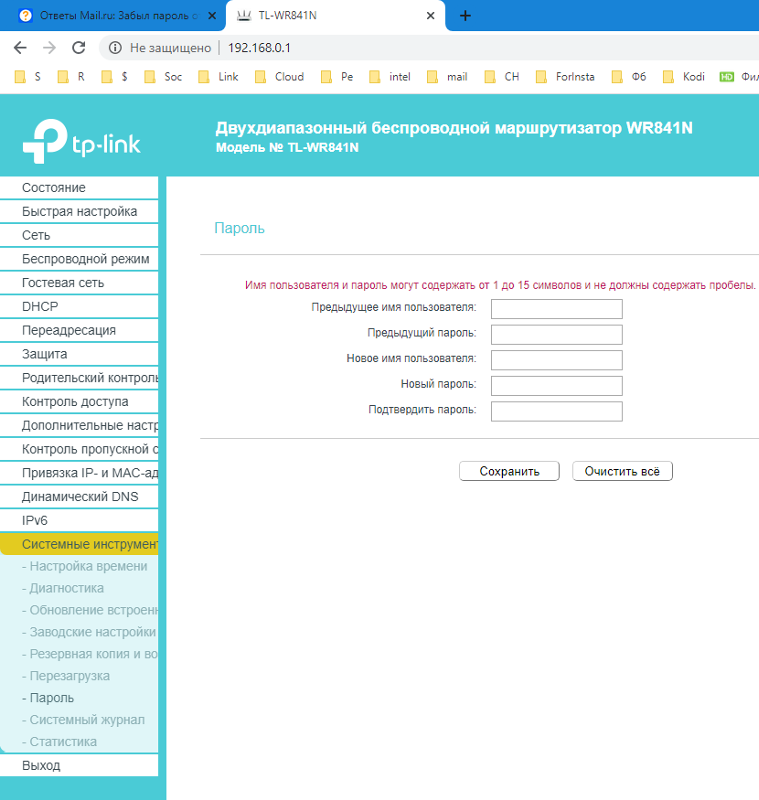
Task: Open Быстрая настройка in sidebar
Action: point(79,211)
